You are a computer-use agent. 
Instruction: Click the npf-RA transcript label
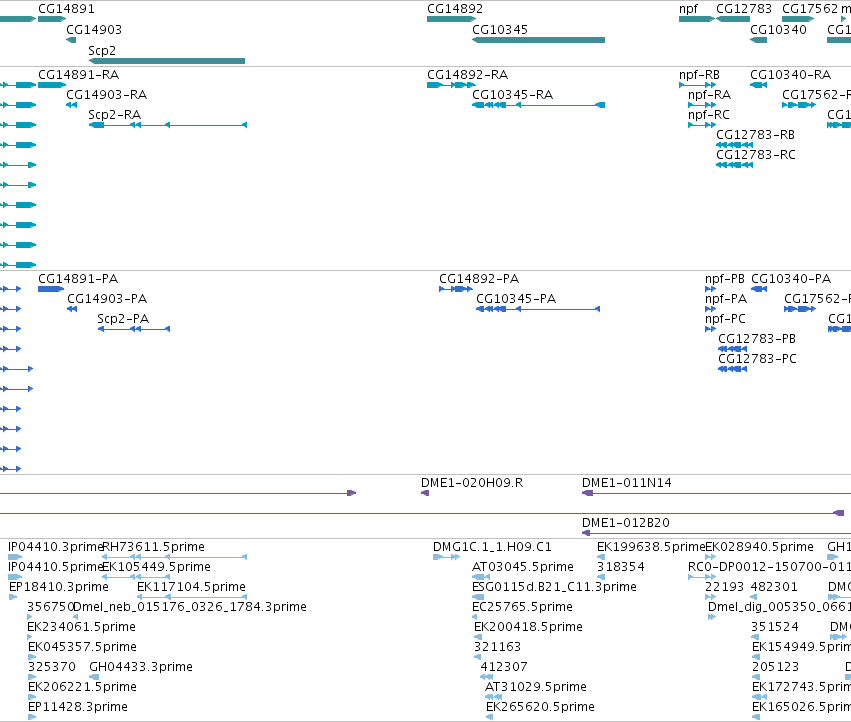click(709, 95)
